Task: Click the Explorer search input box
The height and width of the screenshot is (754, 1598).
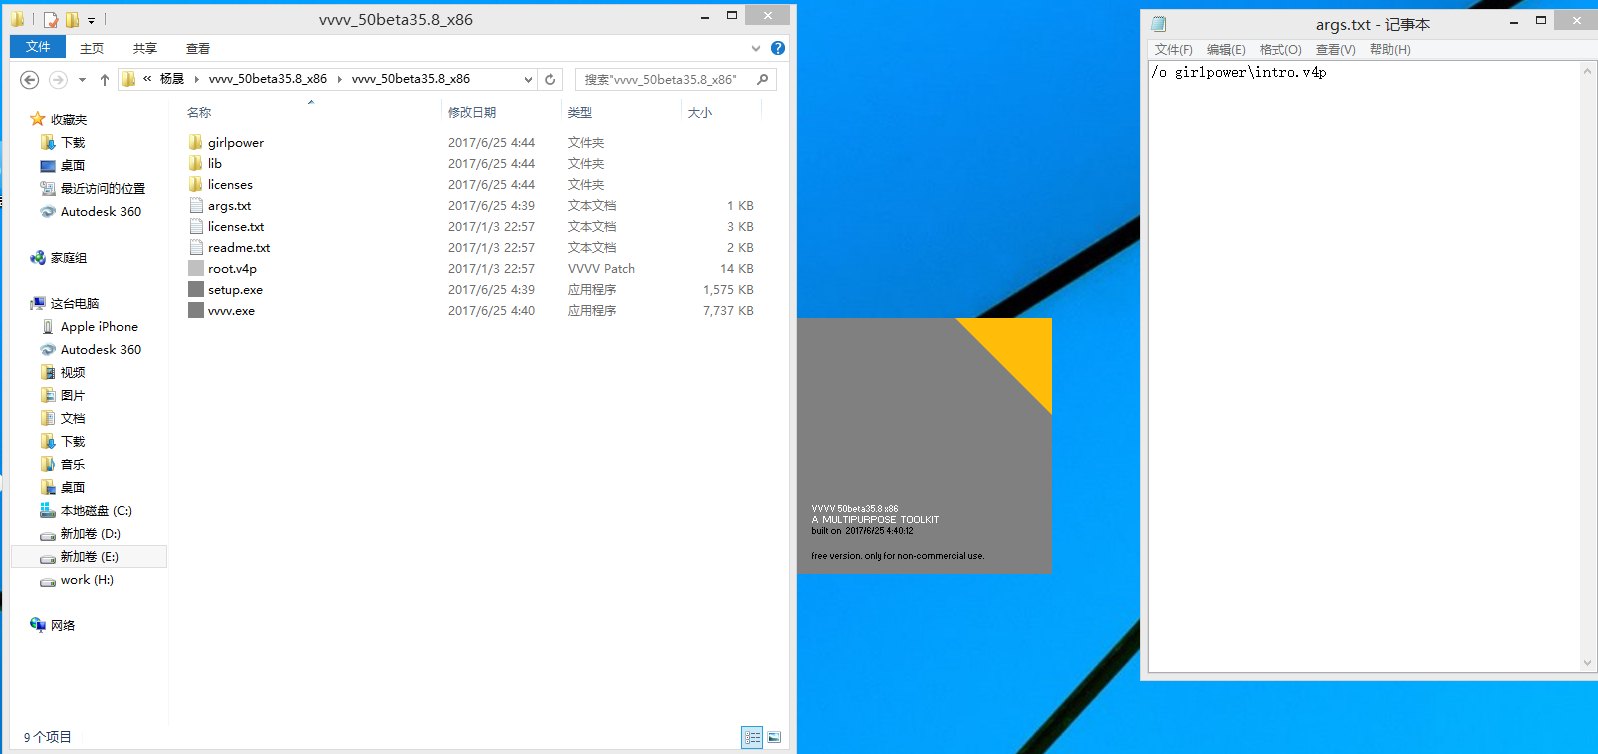Action: (x=665, y=79)
